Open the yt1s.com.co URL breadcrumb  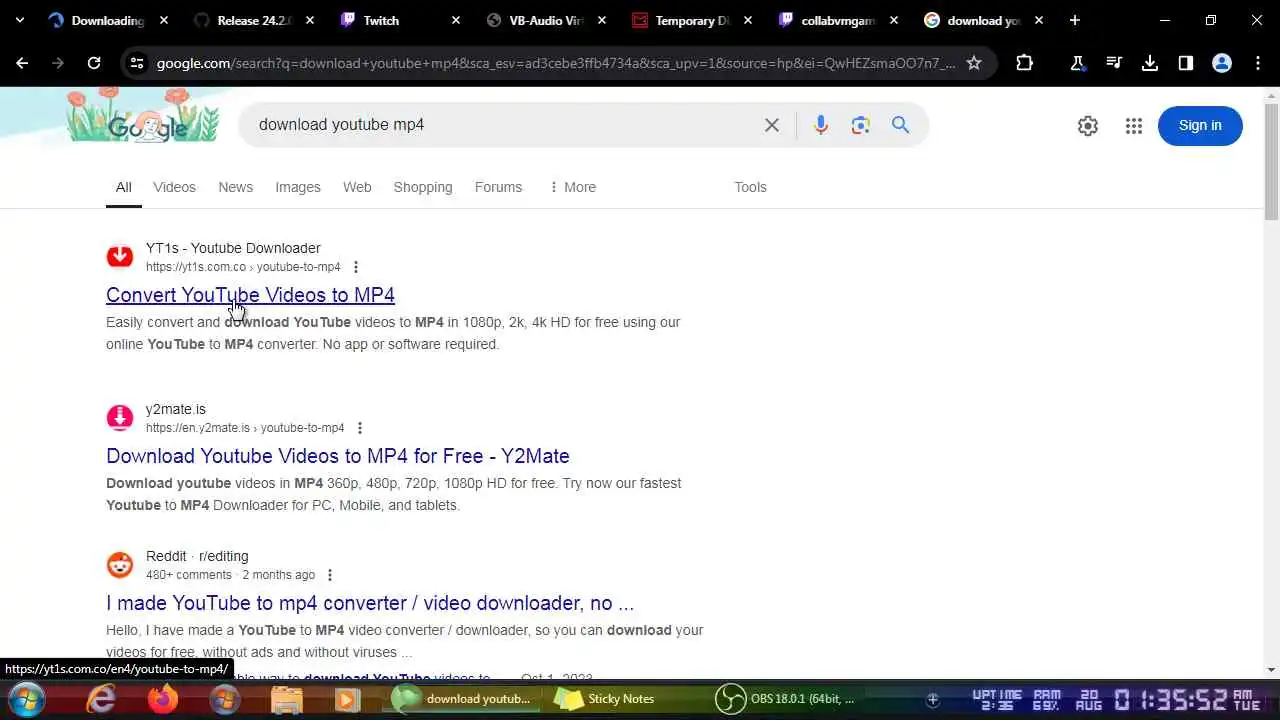pos(243,267)
